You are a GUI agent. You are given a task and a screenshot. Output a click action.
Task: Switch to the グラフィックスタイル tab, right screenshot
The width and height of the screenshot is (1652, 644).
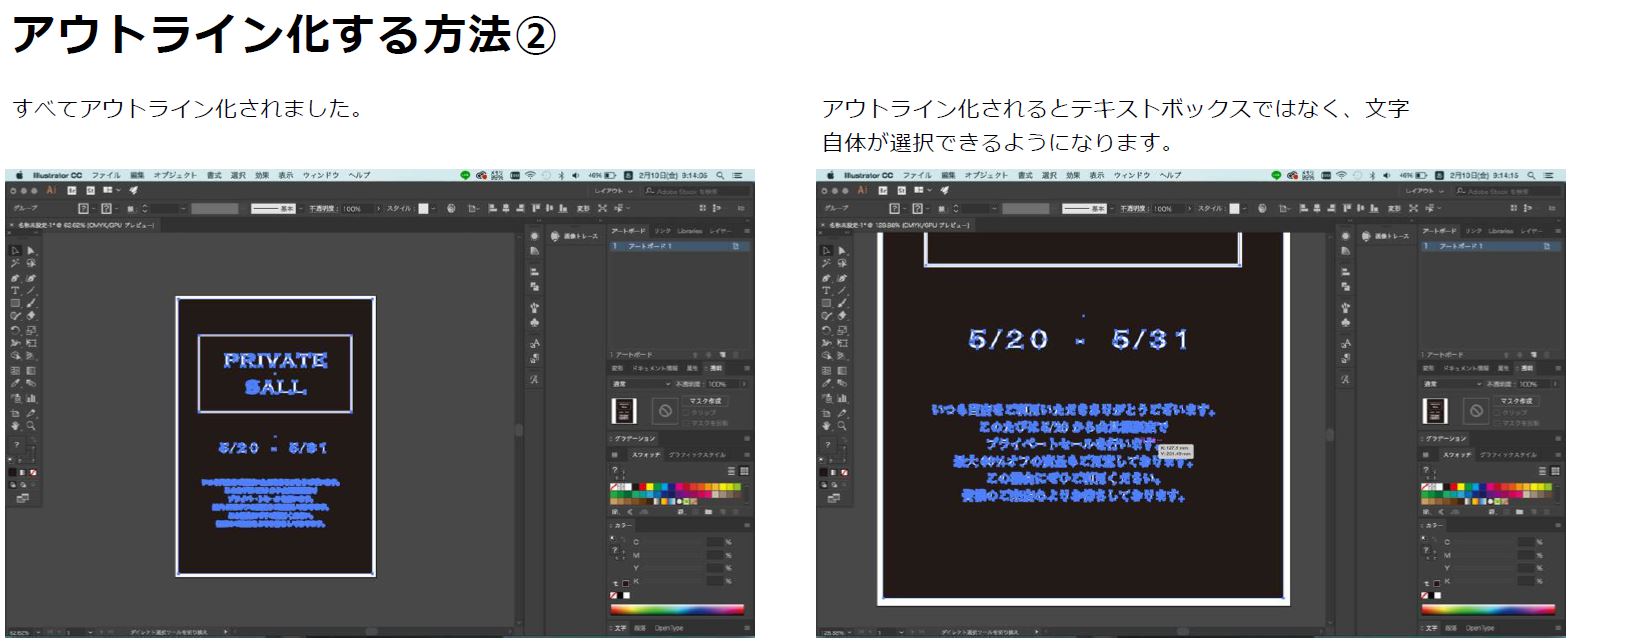1508,455
